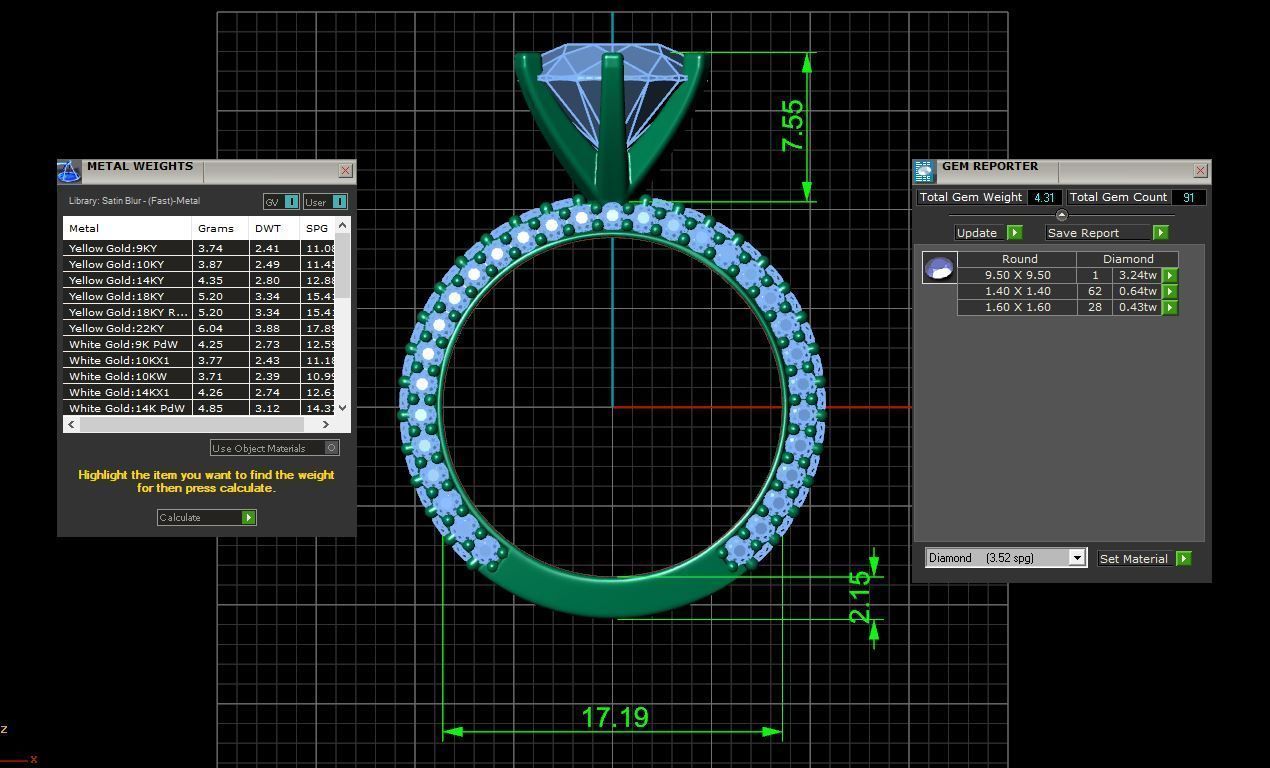Click the Diamond column header in Gem Reporter

pos(1128,259)
